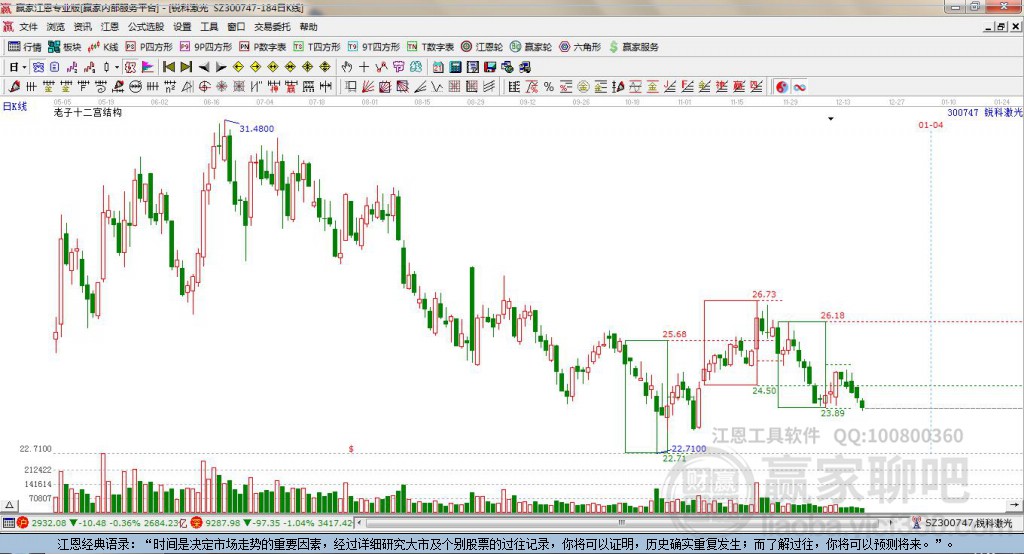Screen dimensions: 1024x554
Task: Select the hand pan tool
Action: tap(346, 67)
